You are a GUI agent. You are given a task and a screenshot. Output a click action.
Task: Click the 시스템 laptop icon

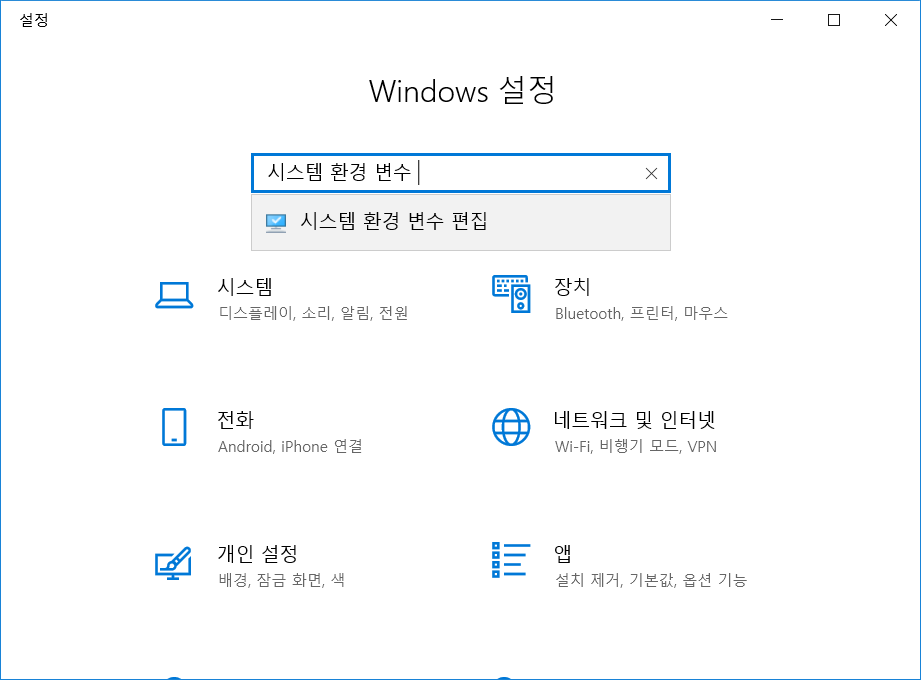[x=174, y=295]
